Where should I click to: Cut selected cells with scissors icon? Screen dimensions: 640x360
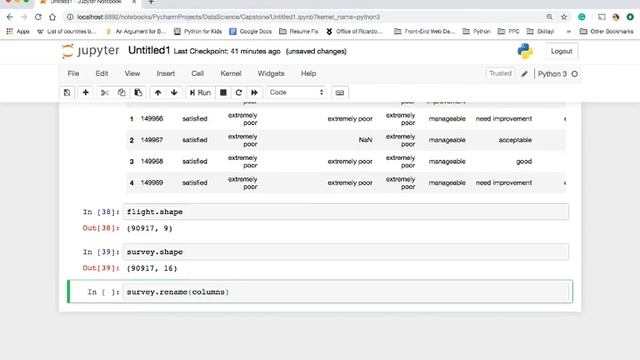click(x=104, y=93)
